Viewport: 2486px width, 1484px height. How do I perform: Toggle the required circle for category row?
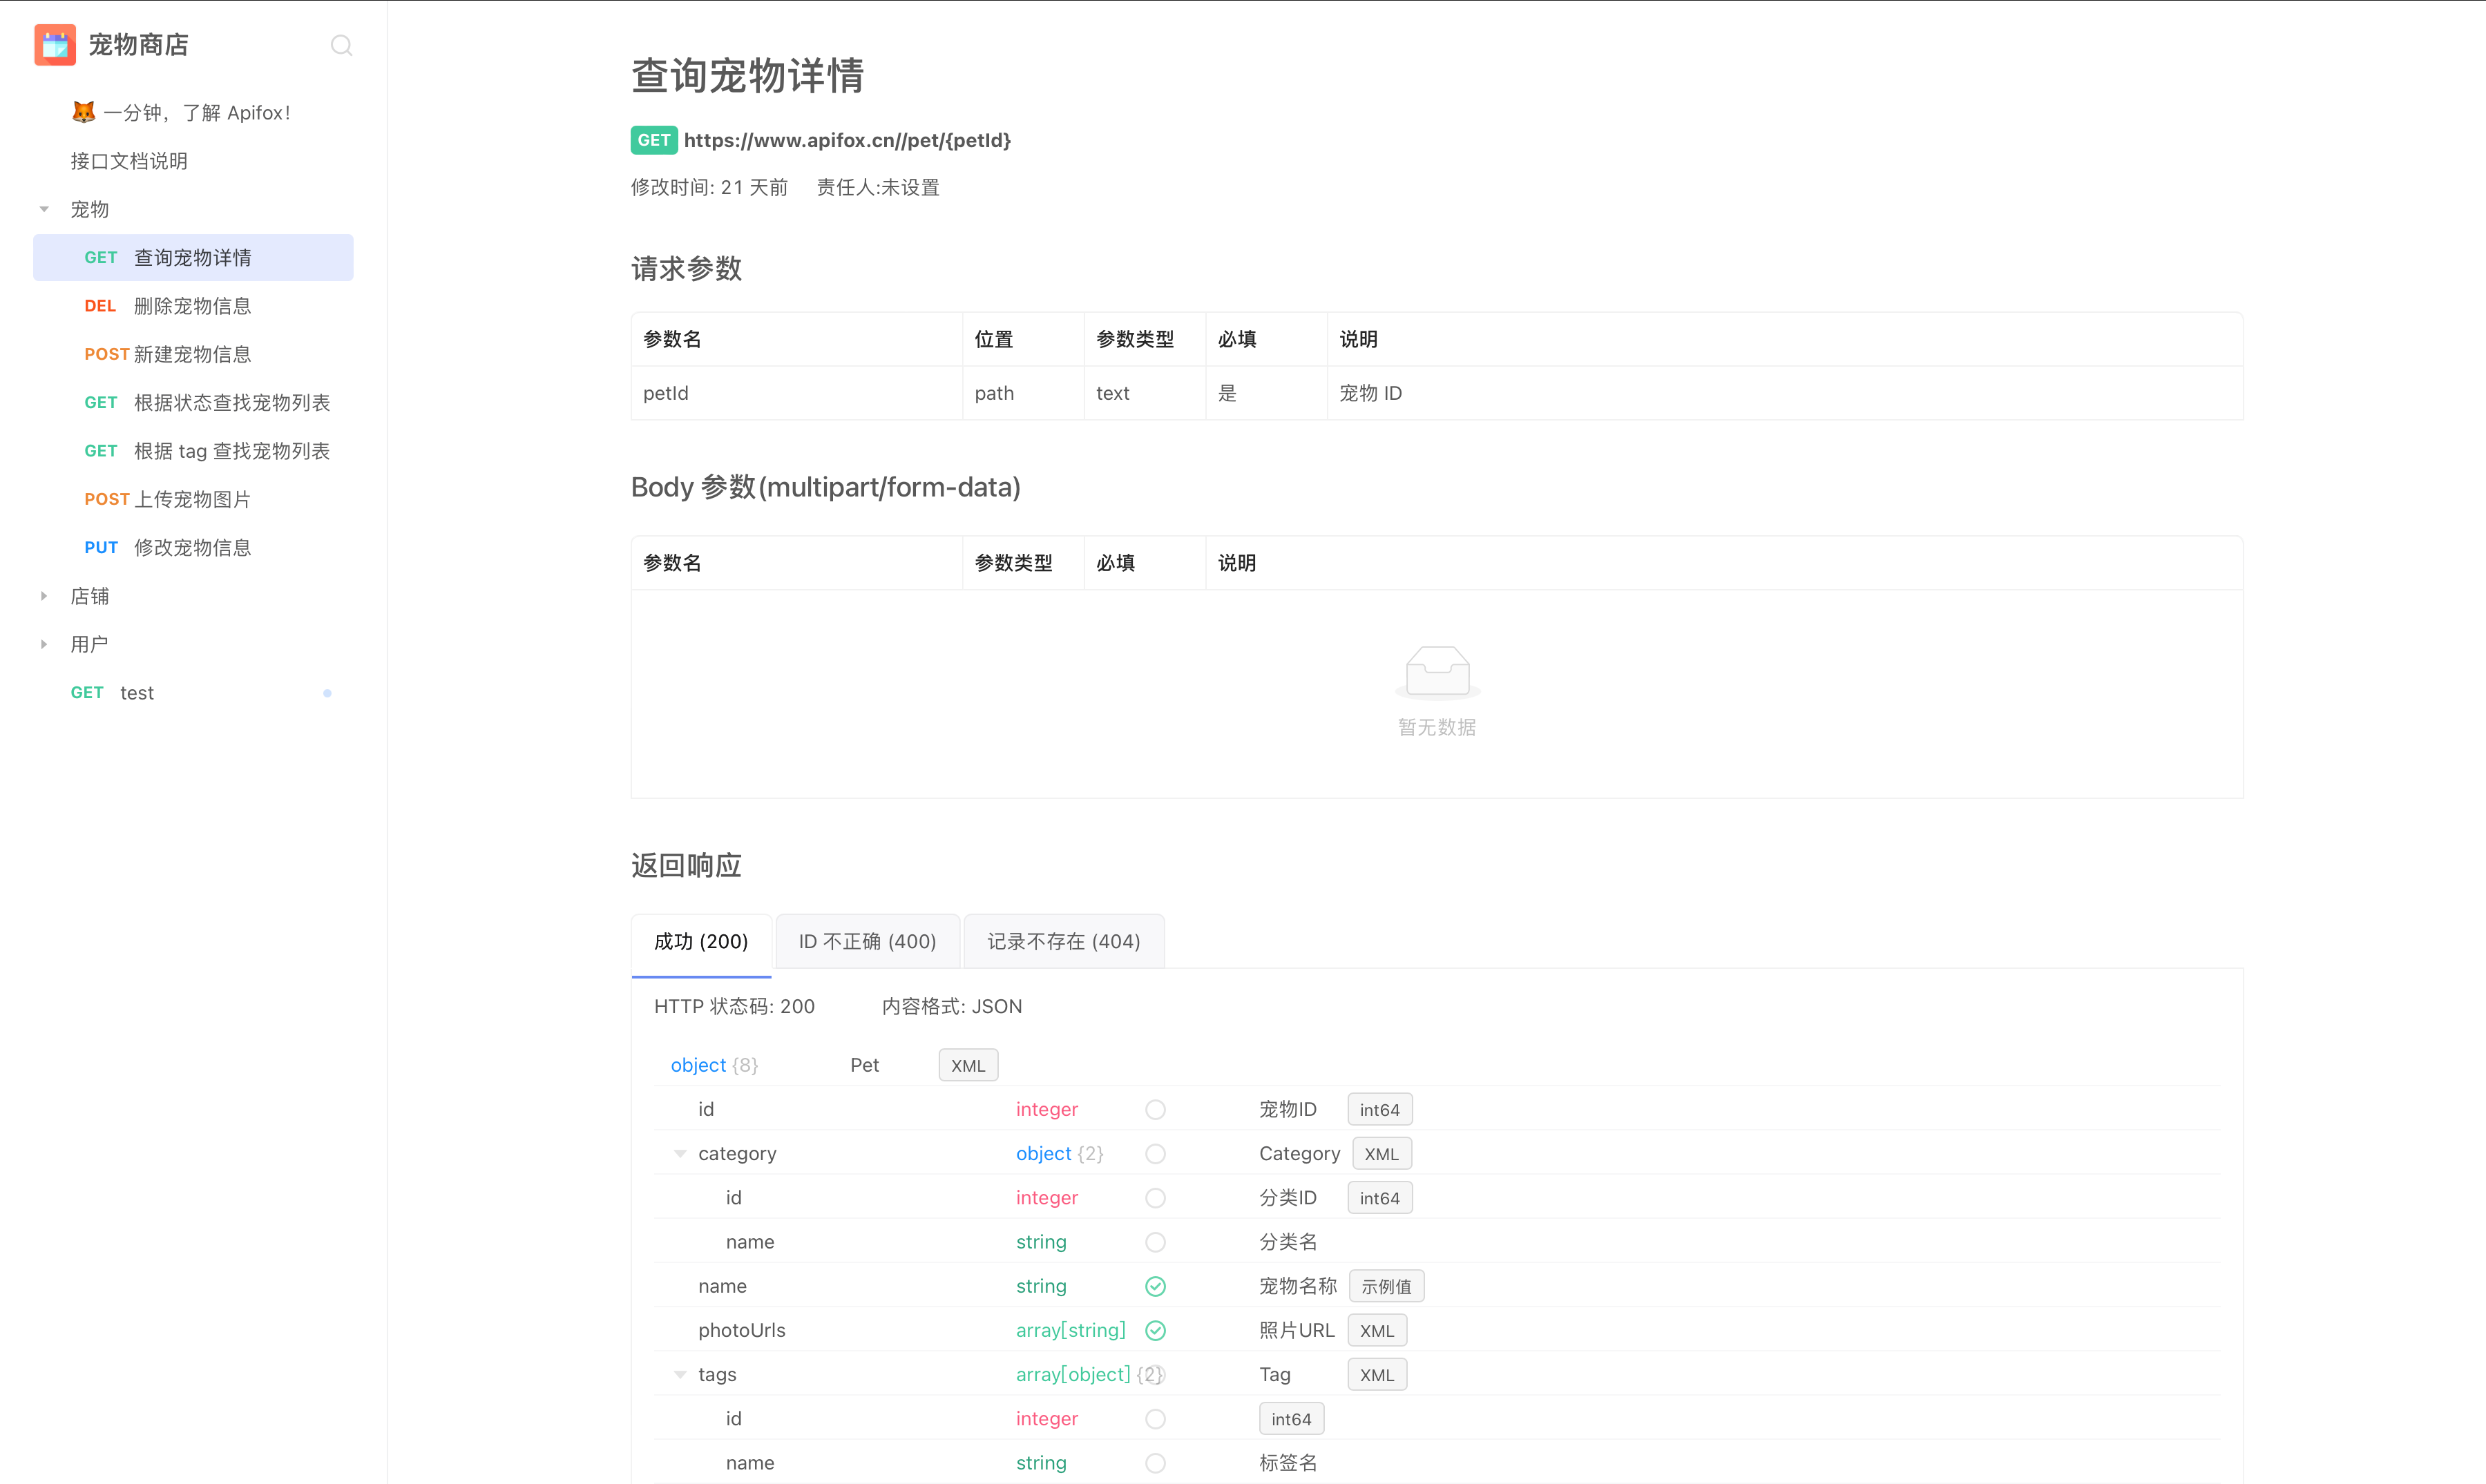tap(1155, 1154)
